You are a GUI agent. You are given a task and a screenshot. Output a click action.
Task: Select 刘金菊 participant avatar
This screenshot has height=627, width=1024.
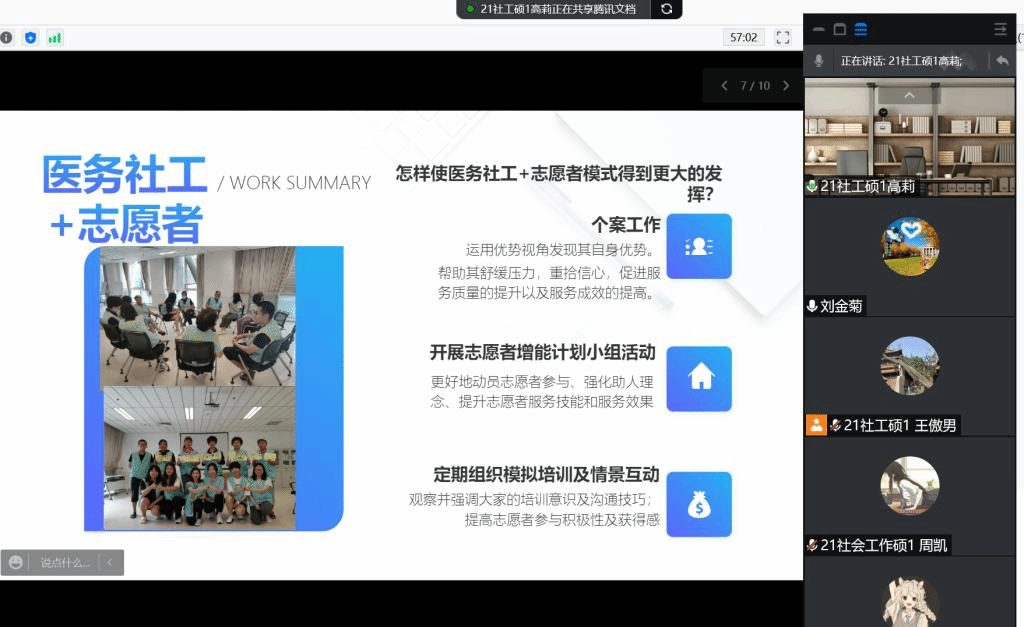pyautogui.click(x=909, y=246)
